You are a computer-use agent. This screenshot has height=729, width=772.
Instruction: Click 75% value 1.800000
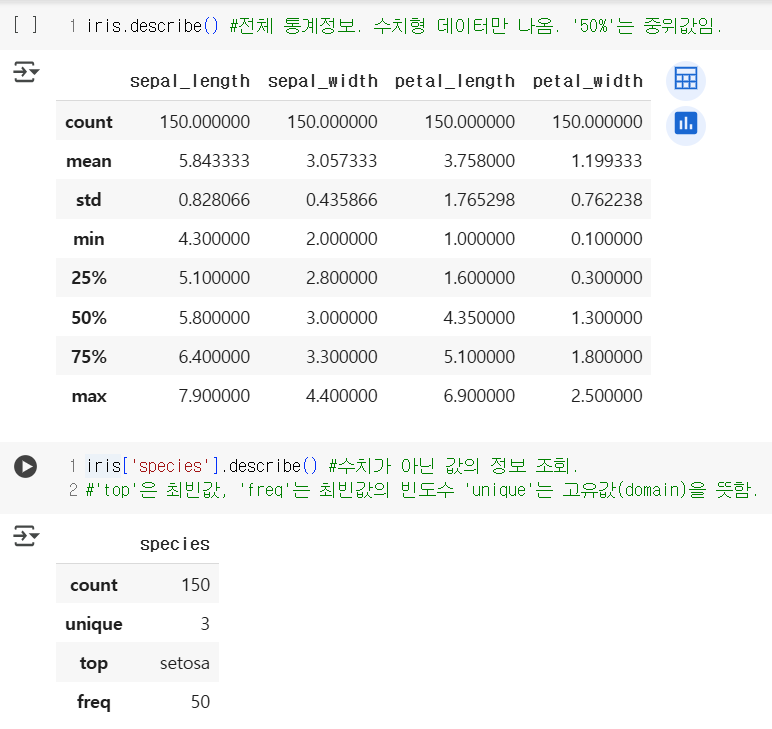pyautogui.click(x=607, y=356)
